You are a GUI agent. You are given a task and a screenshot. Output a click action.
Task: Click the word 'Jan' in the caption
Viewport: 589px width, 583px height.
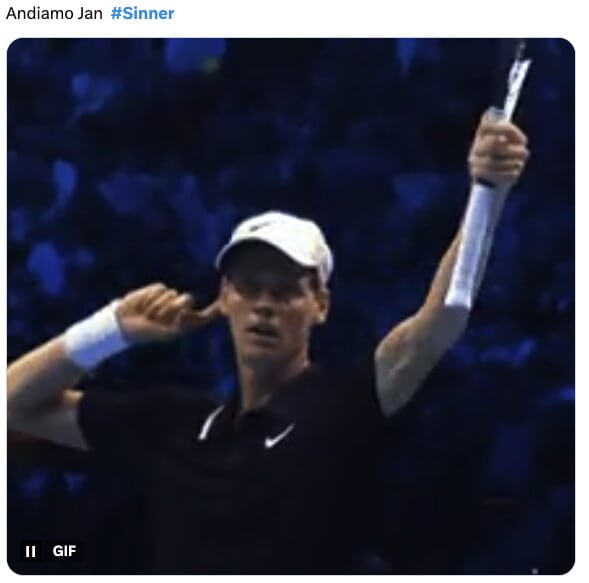point(90,13)
